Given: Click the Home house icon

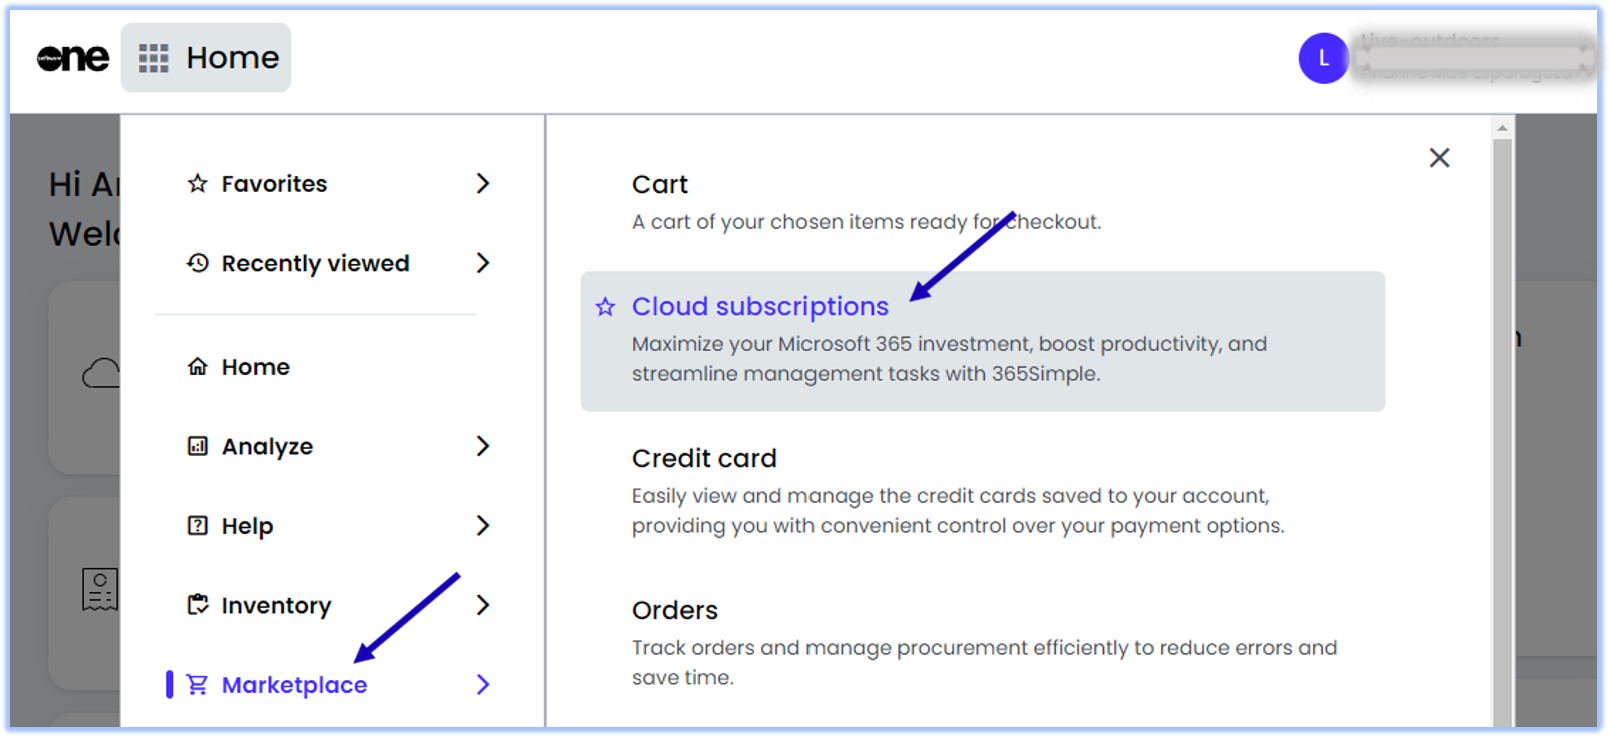Looking at the screenshot, I should [198, 367].
